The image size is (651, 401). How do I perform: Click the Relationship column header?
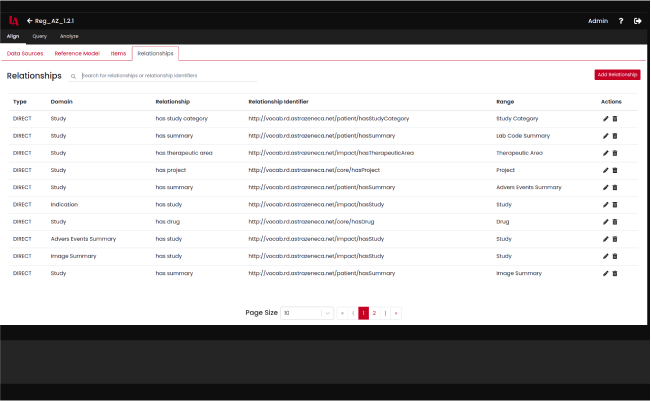click(x=173, y=102)
